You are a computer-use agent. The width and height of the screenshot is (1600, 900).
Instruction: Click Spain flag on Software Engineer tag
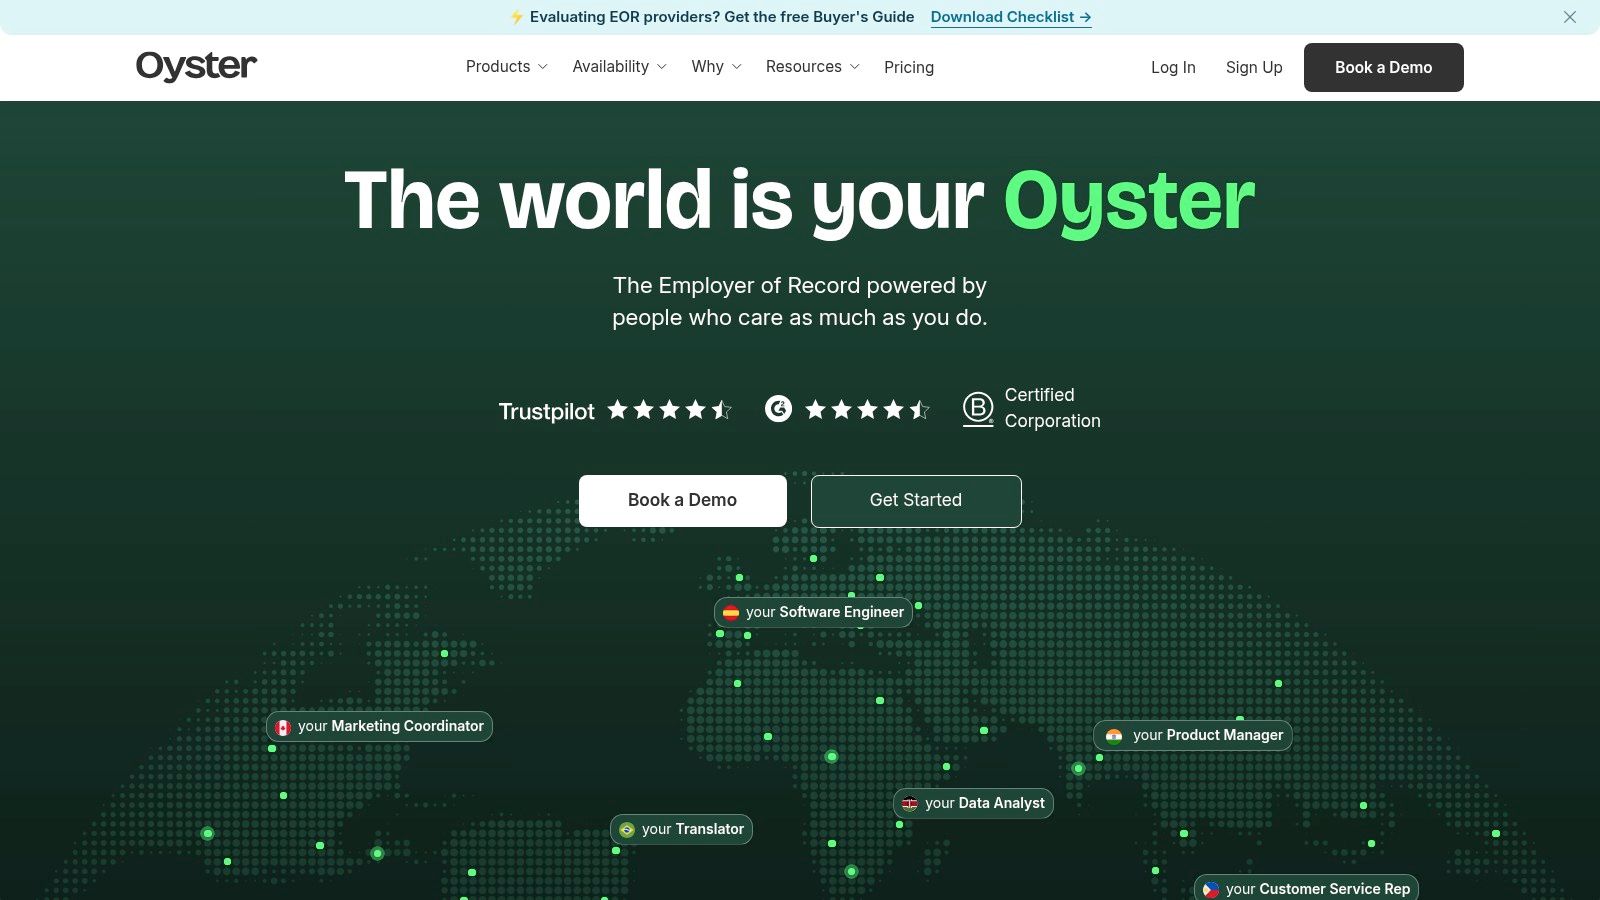731,613
